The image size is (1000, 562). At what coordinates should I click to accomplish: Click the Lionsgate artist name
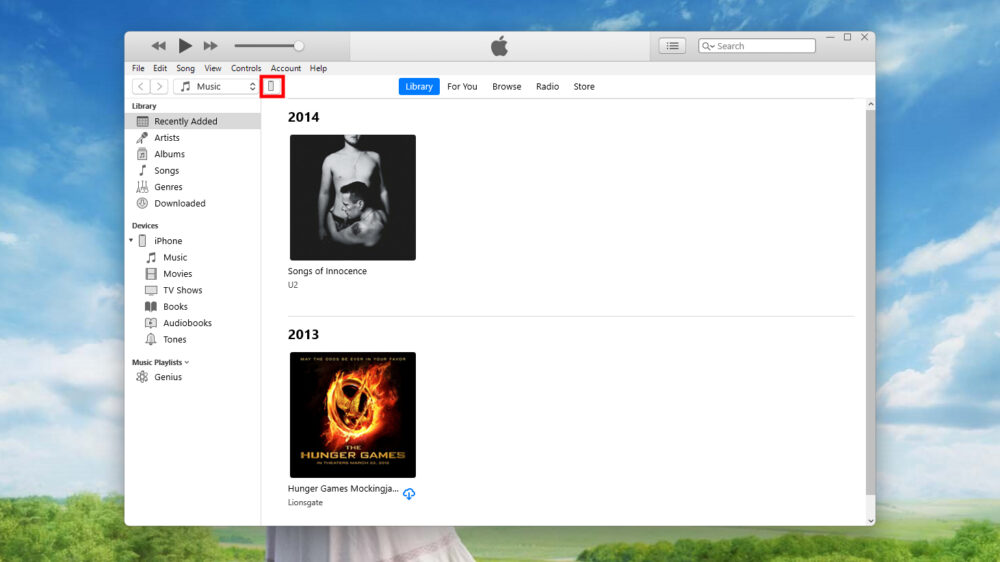(305, 503)
